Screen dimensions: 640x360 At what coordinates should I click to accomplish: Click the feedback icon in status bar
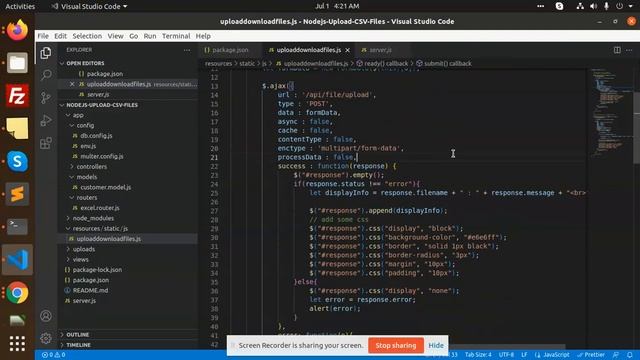pos(616,355)
